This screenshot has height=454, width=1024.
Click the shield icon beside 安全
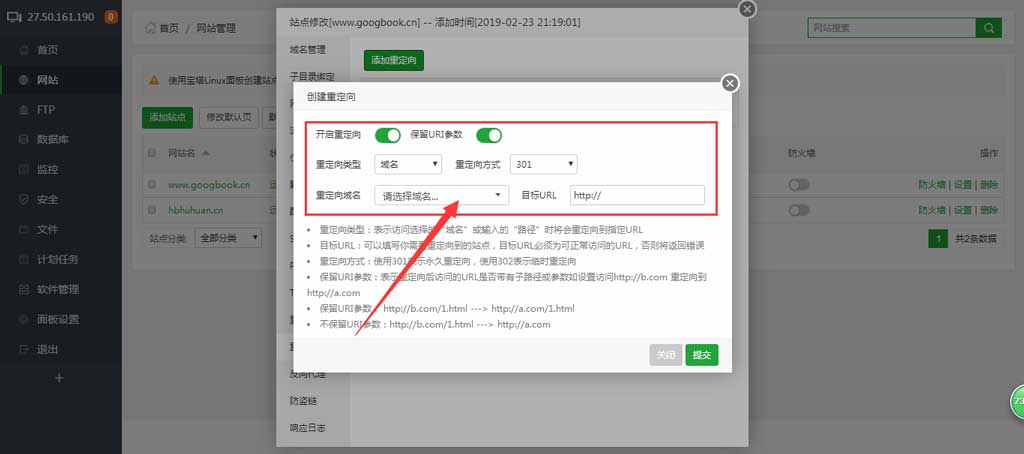click(24, 199)
